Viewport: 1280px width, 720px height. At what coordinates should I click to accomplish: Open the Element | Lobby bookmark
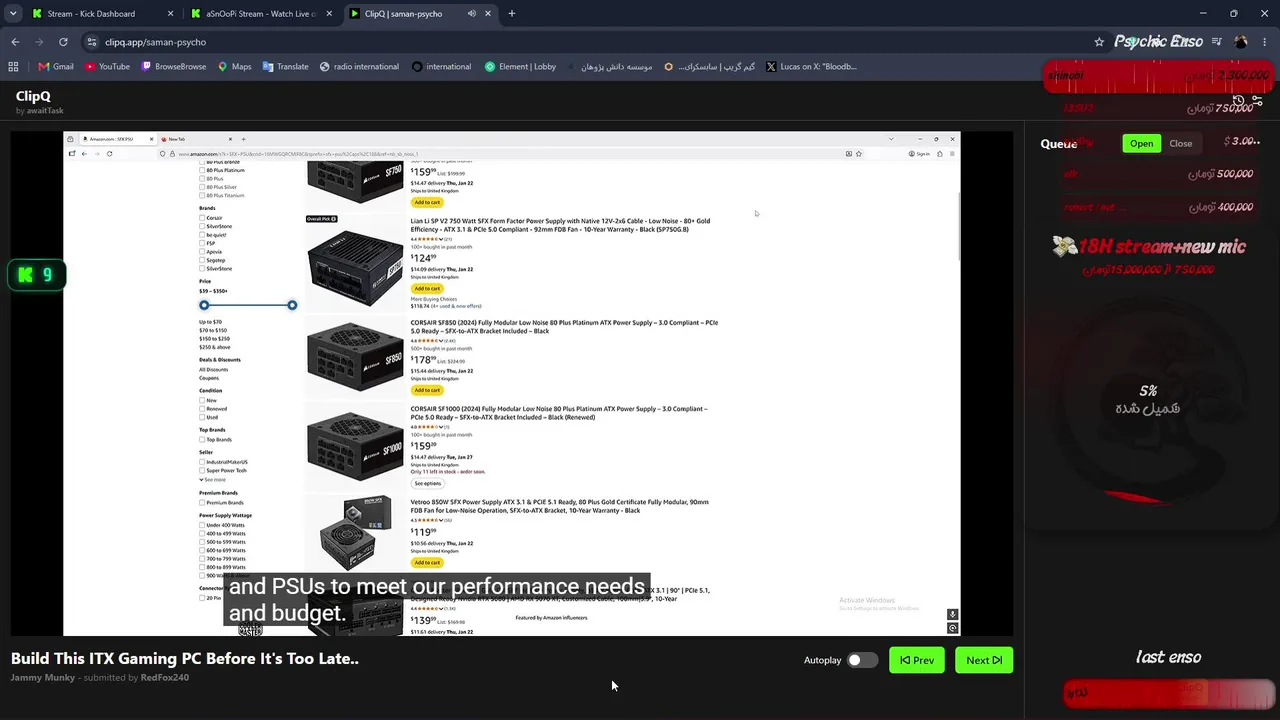(520, 67)
